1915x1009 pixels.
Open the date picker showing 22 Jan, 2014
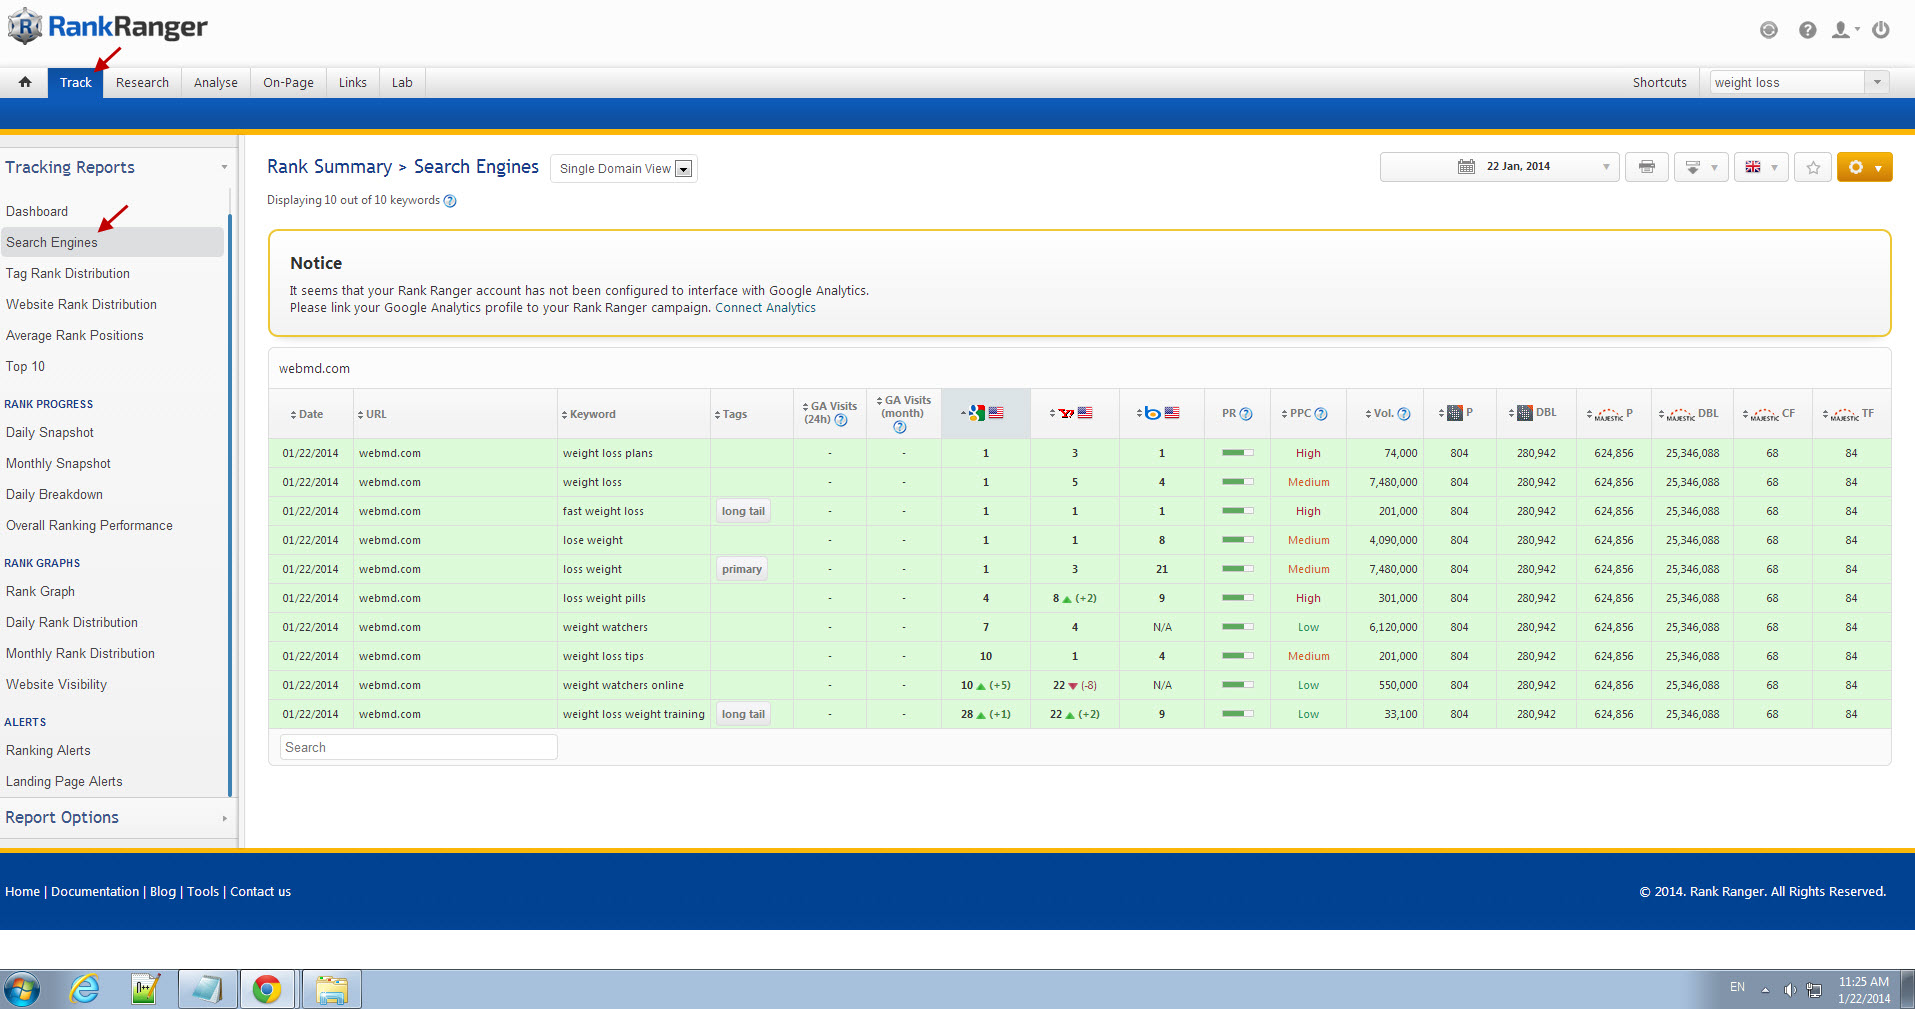tap(1499, 167)
